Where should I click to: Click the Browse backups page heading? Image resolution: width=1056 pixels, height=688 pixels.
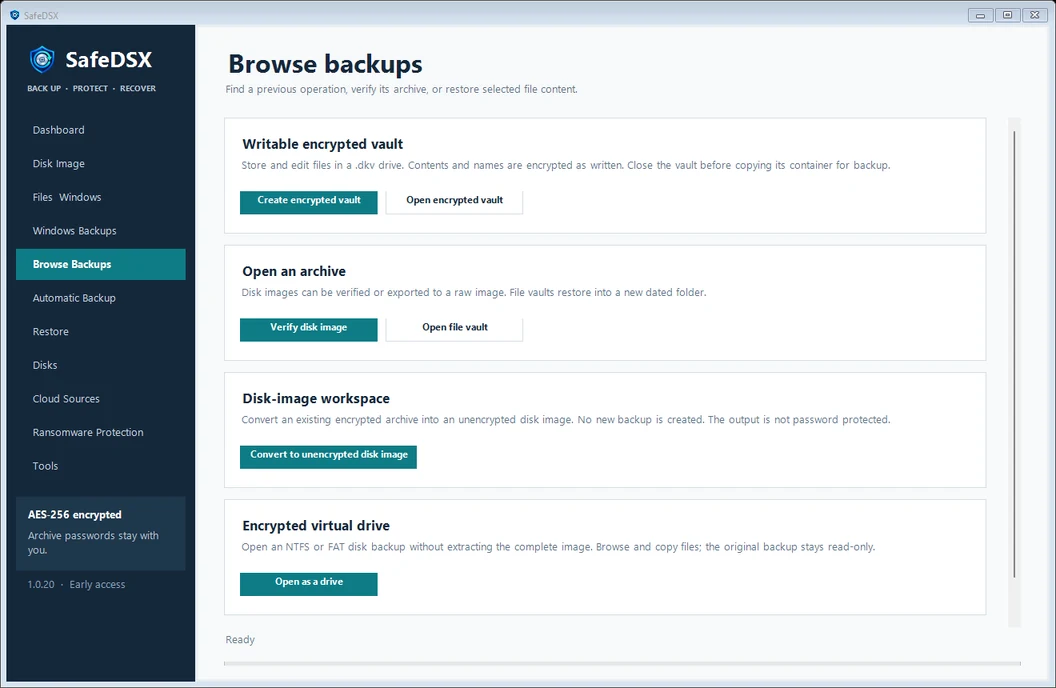tap(325, 65)
